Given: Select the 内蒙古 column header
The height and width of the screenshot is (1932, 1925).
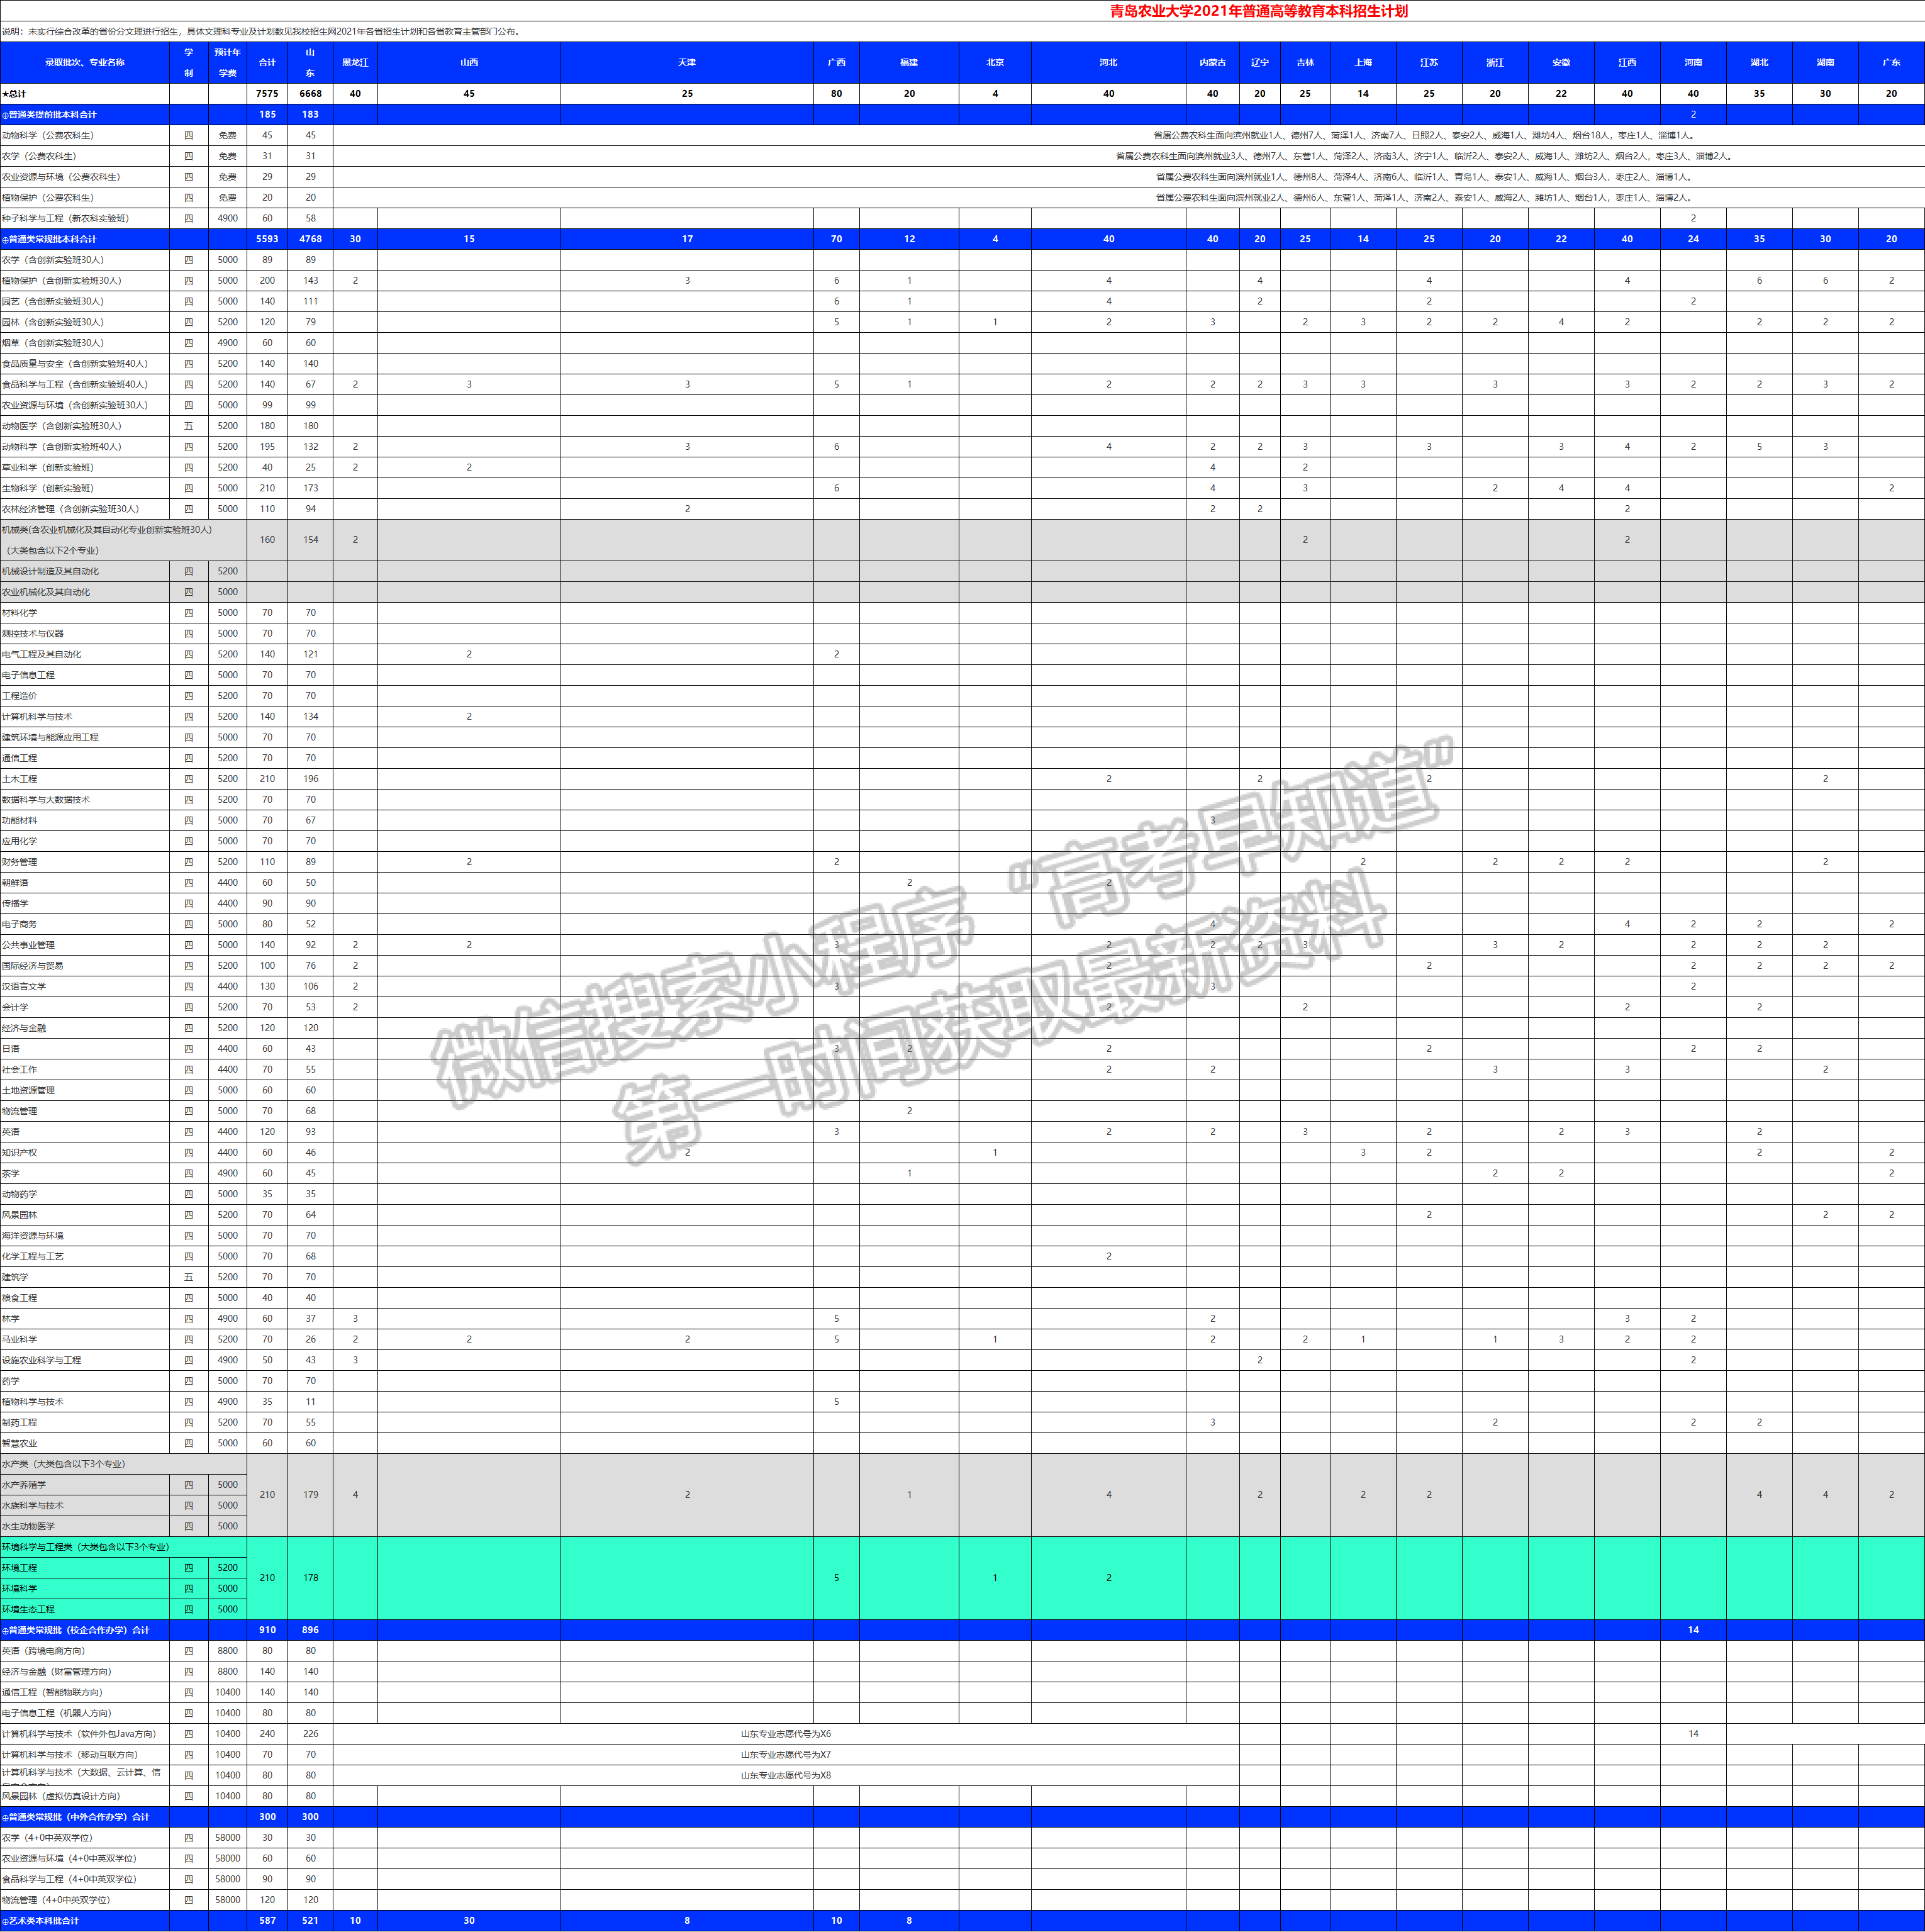Looking at the screenshot, I should pos(1212,62).
